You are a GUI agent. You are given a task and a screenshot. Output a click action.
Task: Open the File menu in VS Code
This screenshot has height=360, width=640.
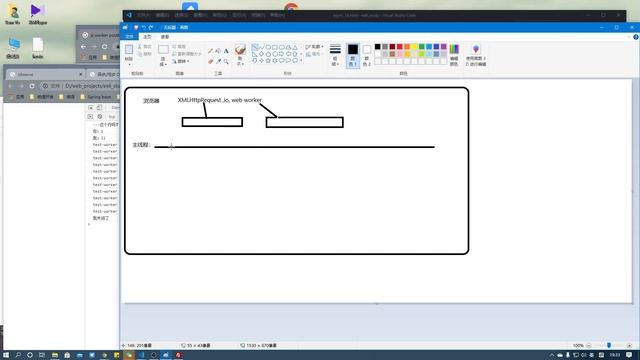143,15
